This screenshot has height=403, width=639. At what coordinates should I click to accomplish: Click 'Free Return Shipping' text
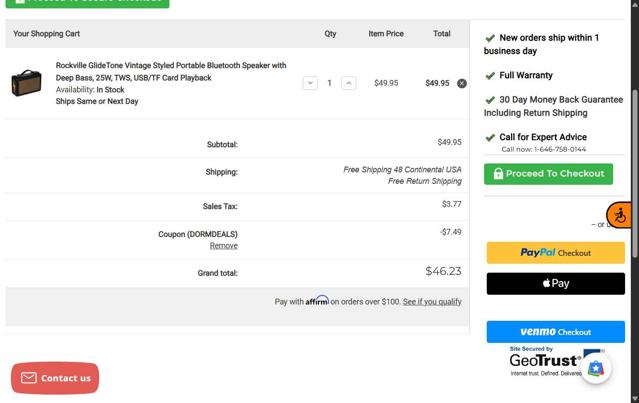(425, 181)
